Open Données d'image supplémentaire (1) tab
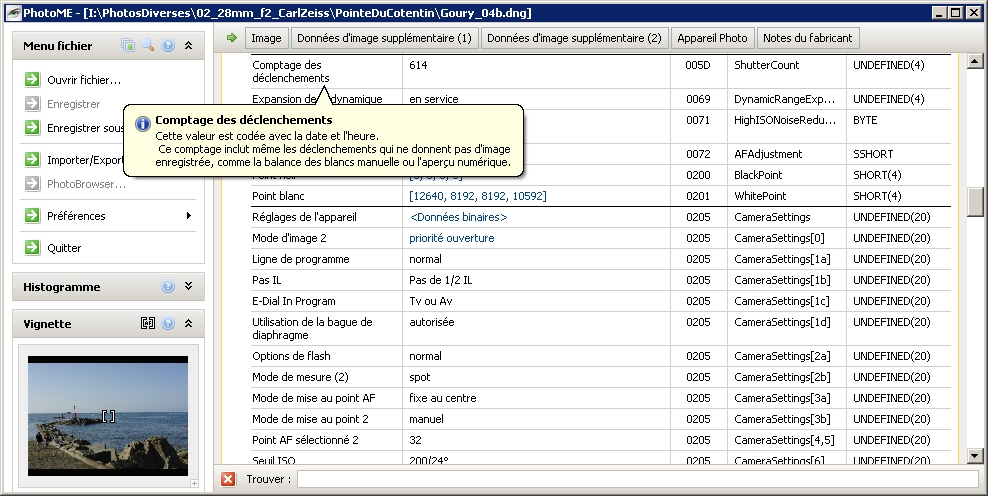The height and width of the screenshot is (496, 988). point(384,38)
